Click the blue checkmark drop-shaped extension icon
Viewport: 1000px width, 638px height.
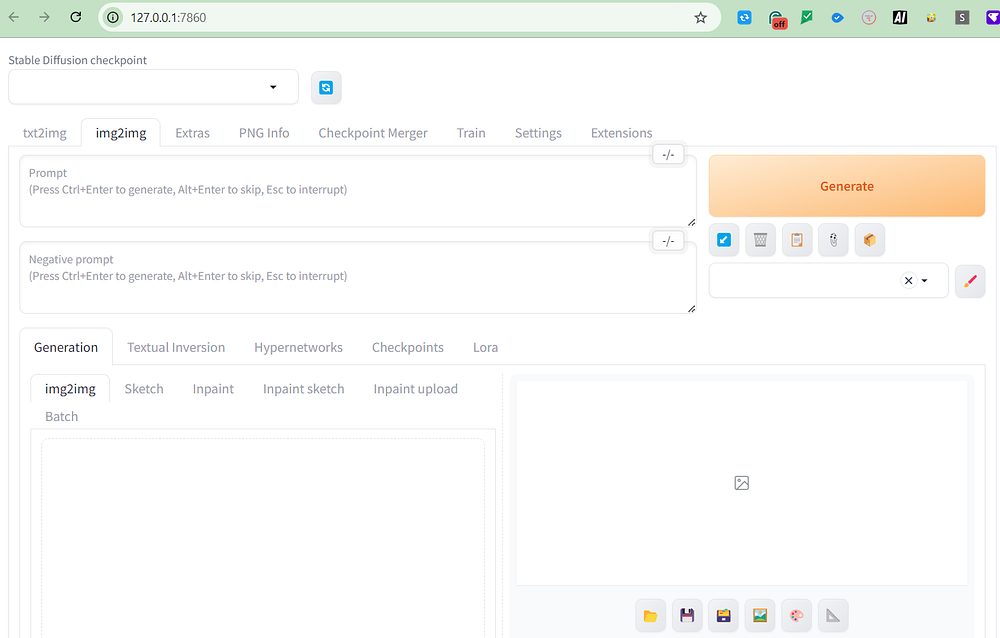(x=837, y=17)
